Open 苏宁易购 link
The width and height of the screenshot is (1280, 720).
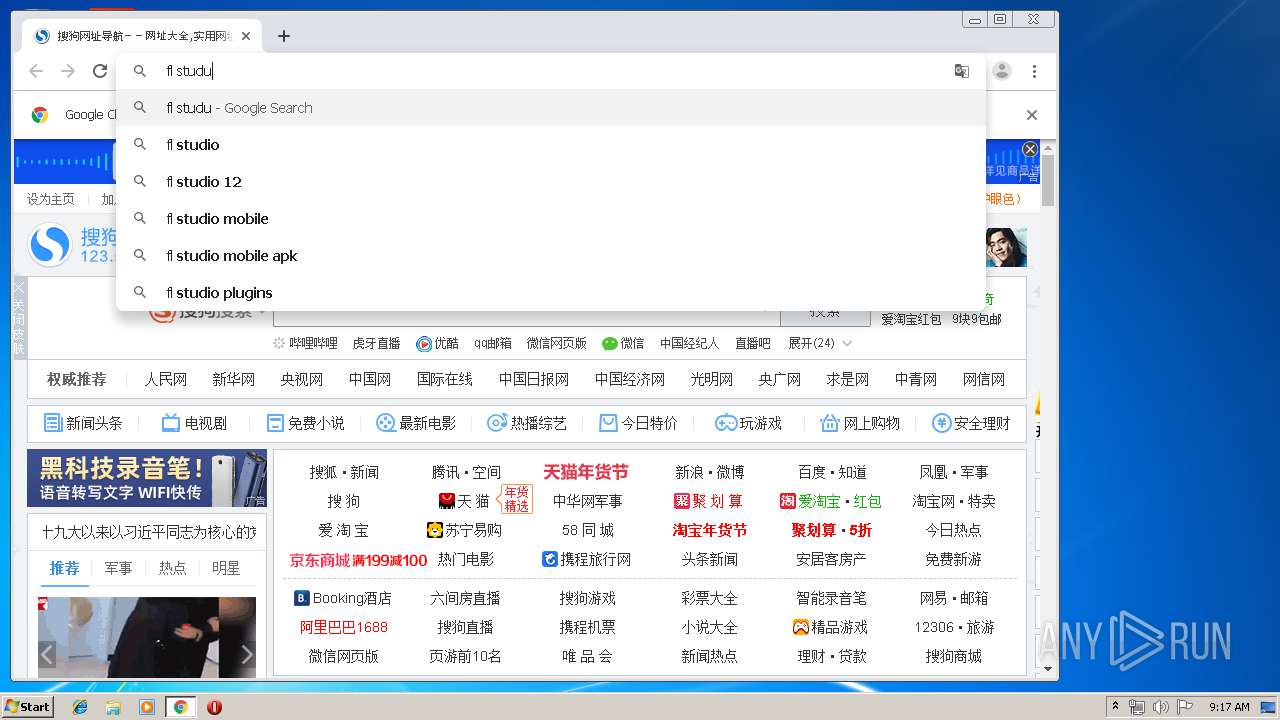click(465, 530)
